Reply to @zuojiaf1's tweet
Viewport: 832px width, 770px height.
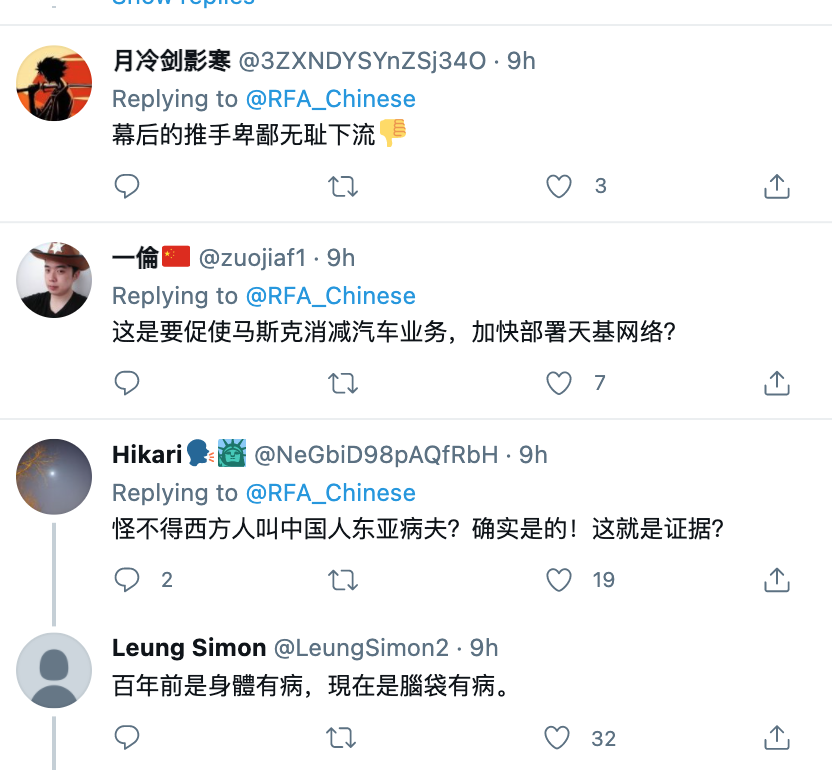click(x=127, y=383)
